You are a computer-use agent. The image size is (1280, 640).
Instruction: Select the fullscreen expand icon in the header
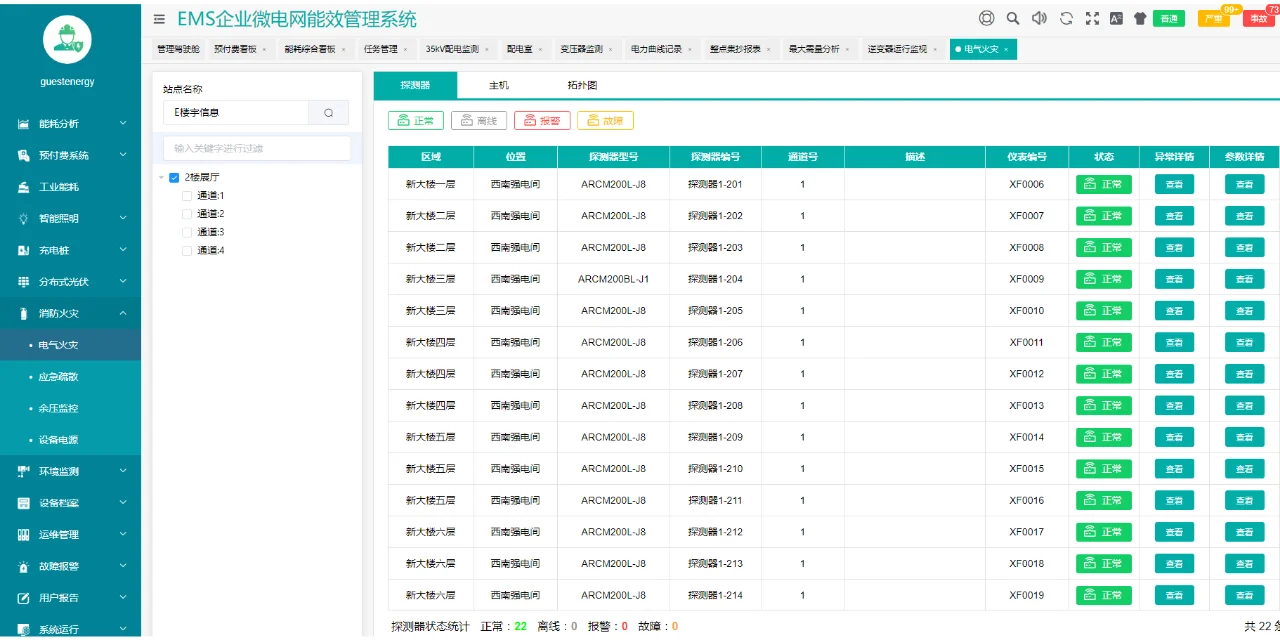1092,17
